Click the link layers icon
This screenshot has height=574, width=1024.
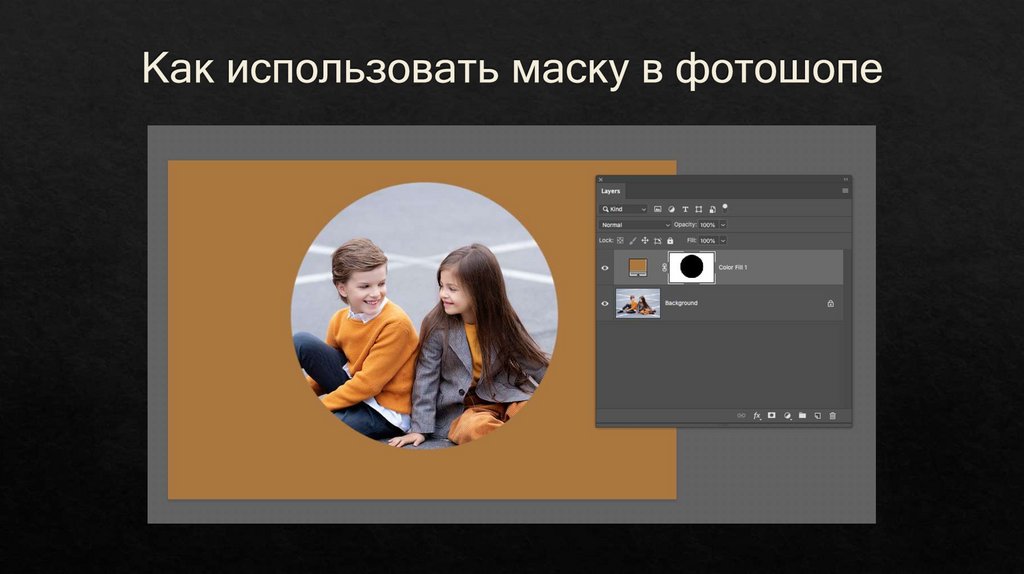[x=741, y=415]
